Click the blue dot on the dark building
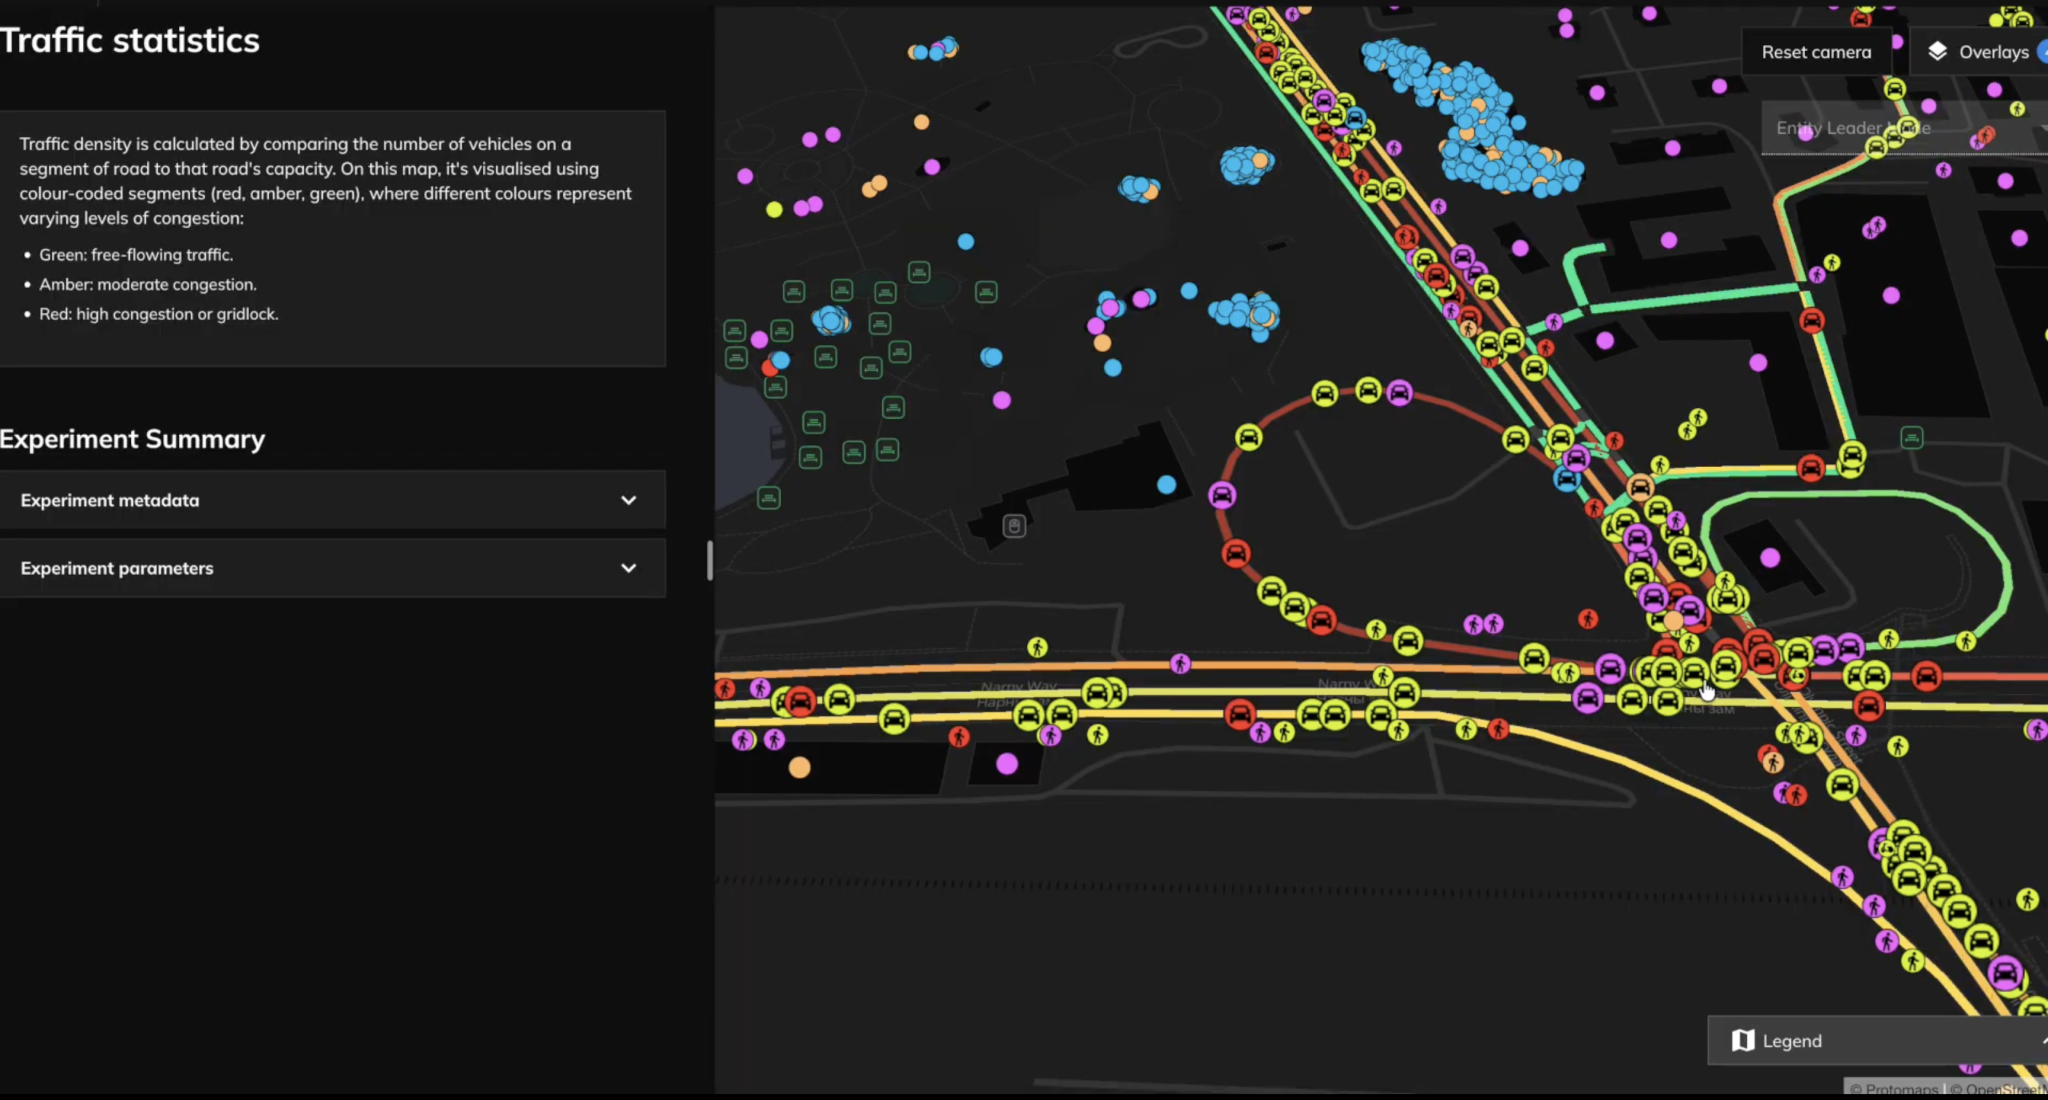 (x=1166, y=485)
